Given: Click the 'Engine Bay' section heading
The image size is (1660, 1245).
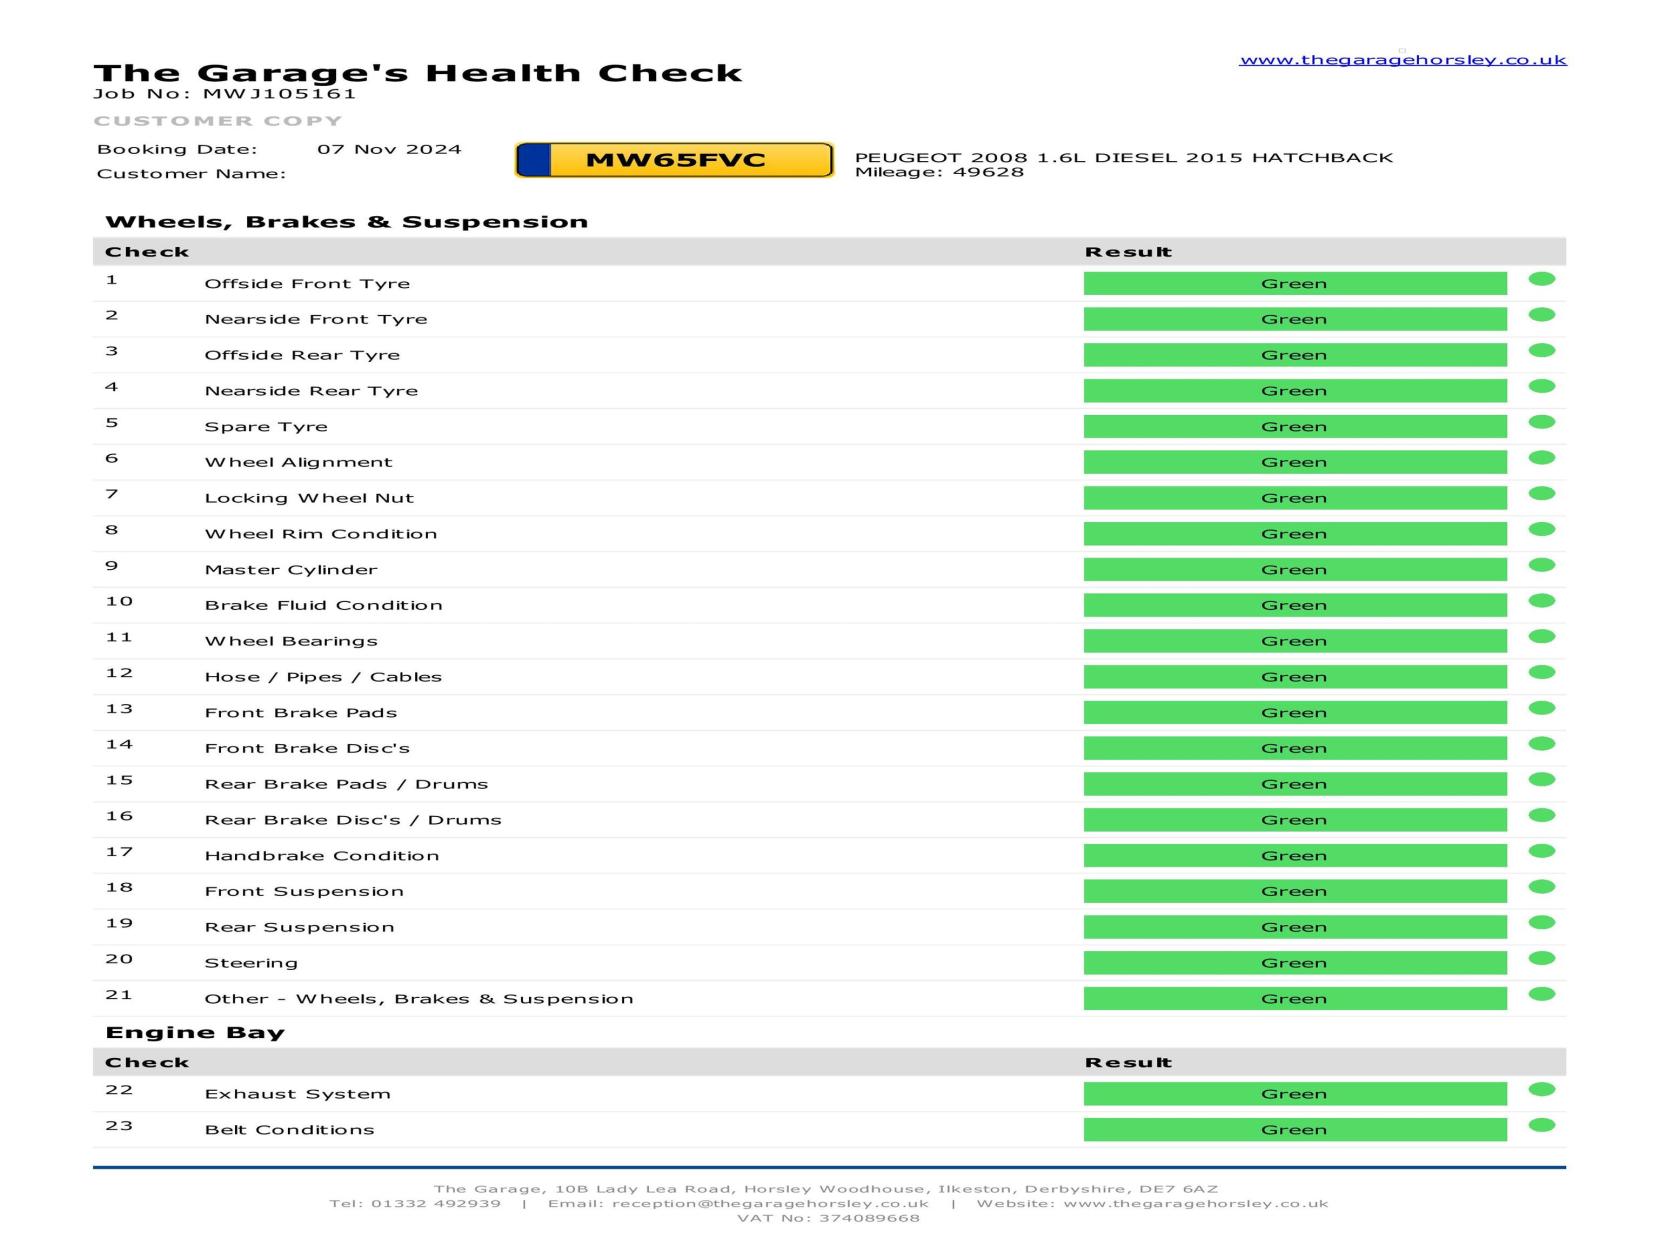Looking at the screenshot, I should (x=195, y=1033).
